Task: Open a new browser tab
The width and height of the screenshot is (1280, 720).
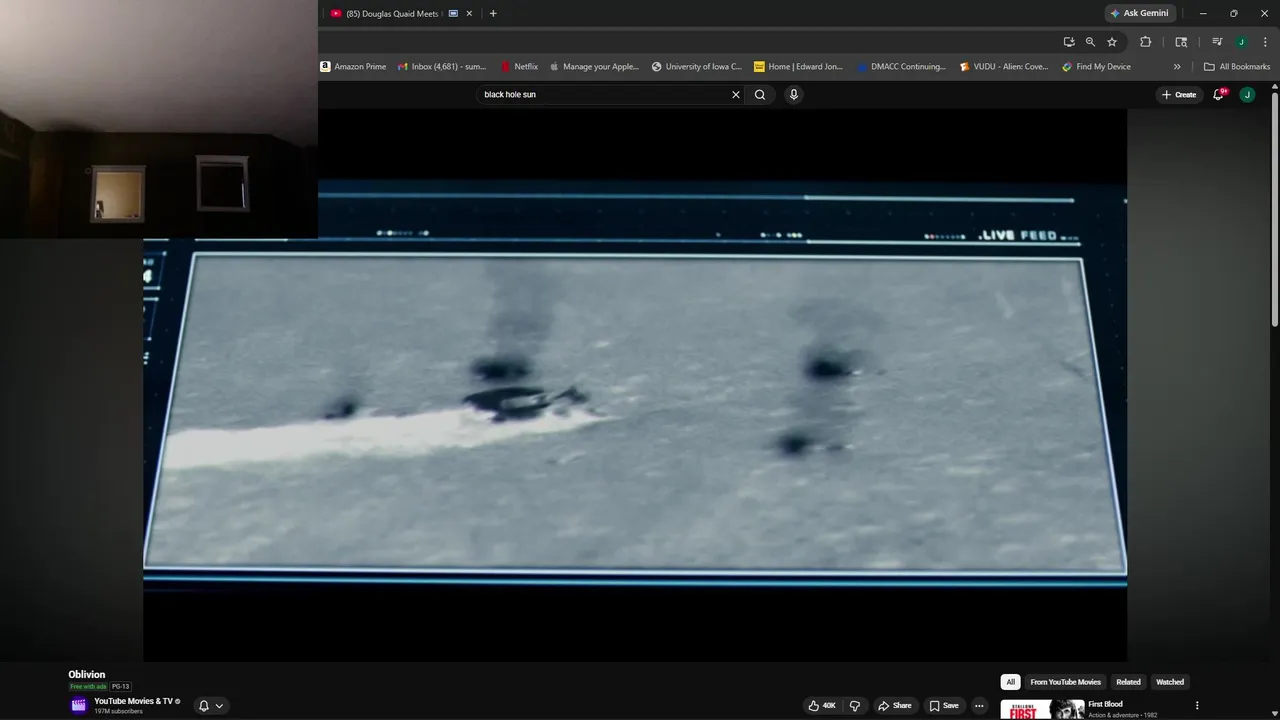Action: point(493,14)
